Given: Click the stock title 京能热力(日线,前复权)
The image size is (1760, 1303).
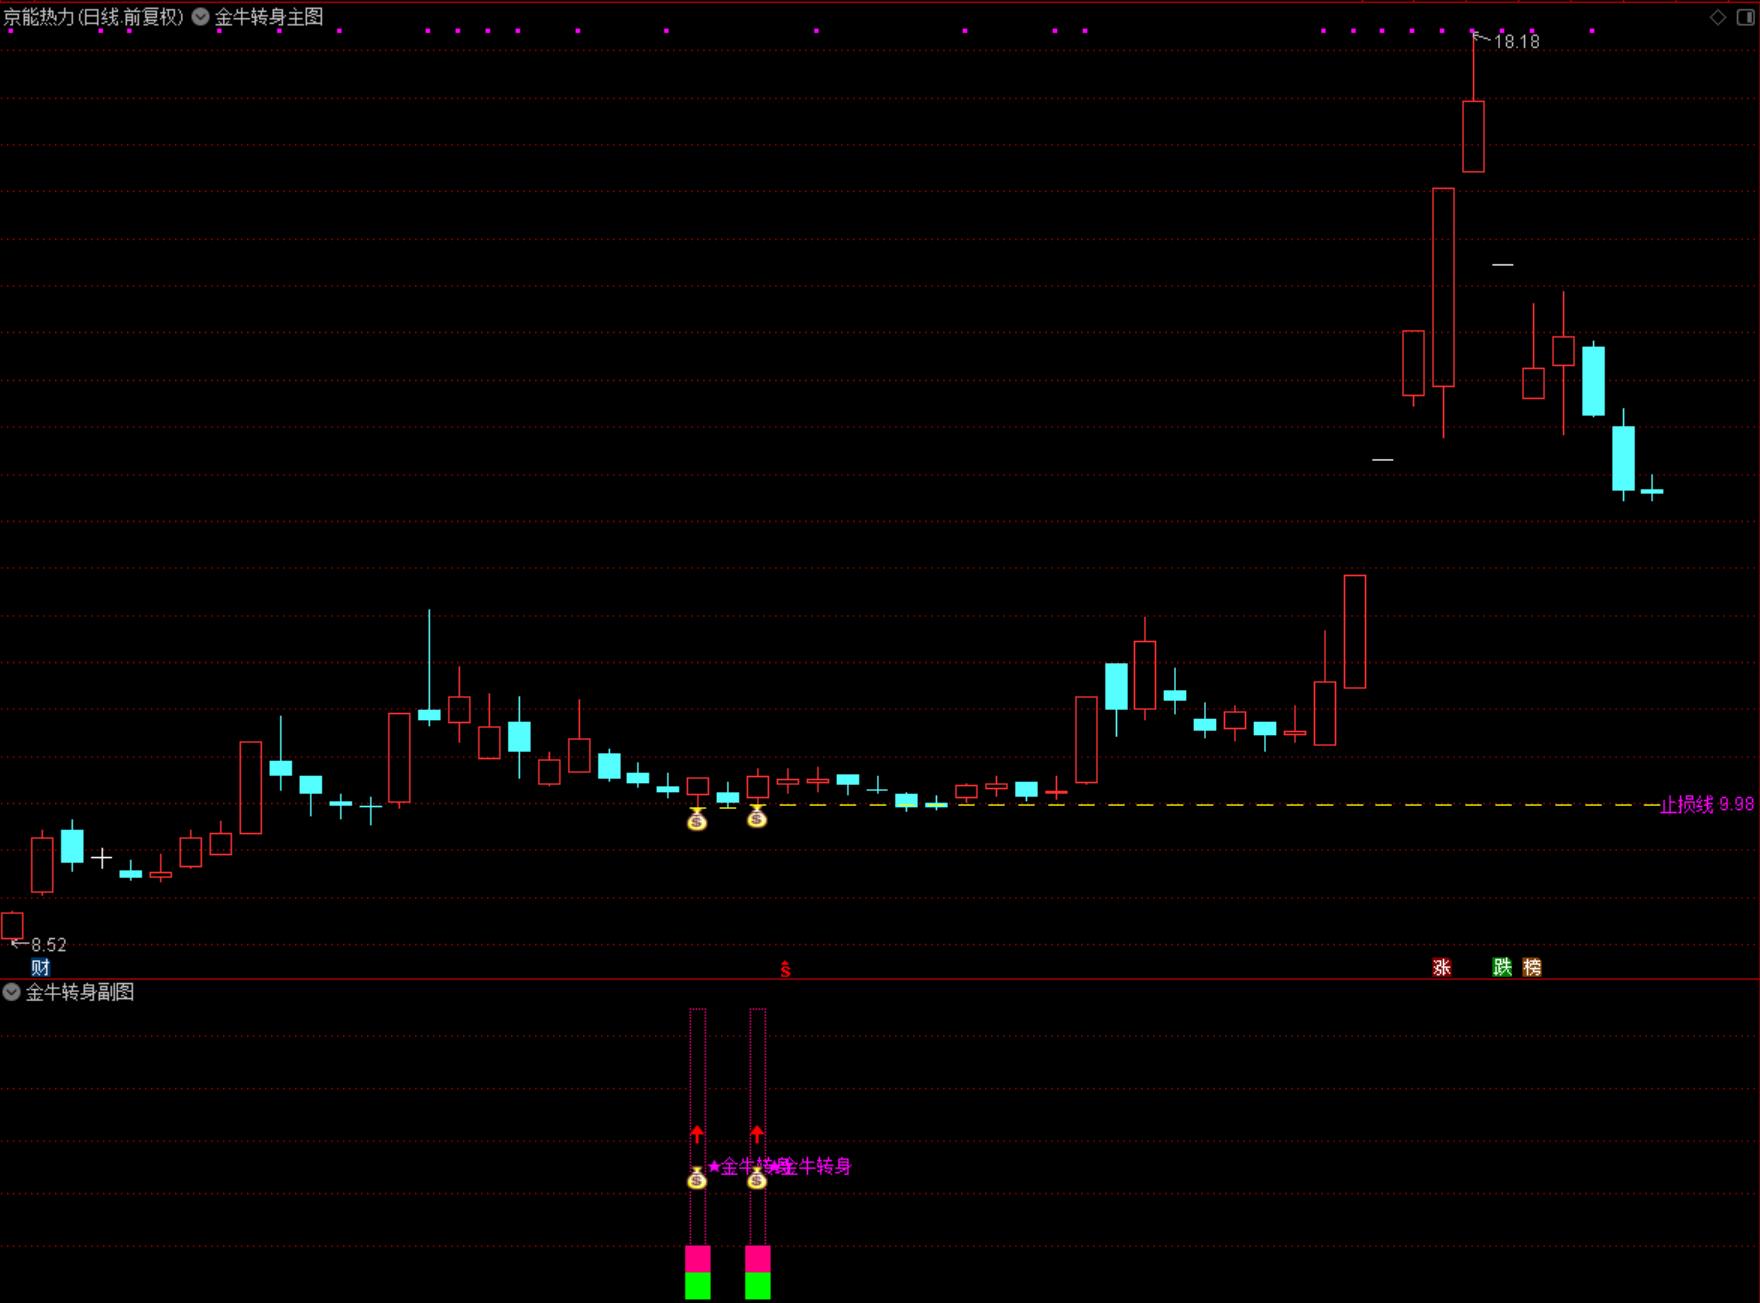Looking at the screenshot, I should coord(93,17).
